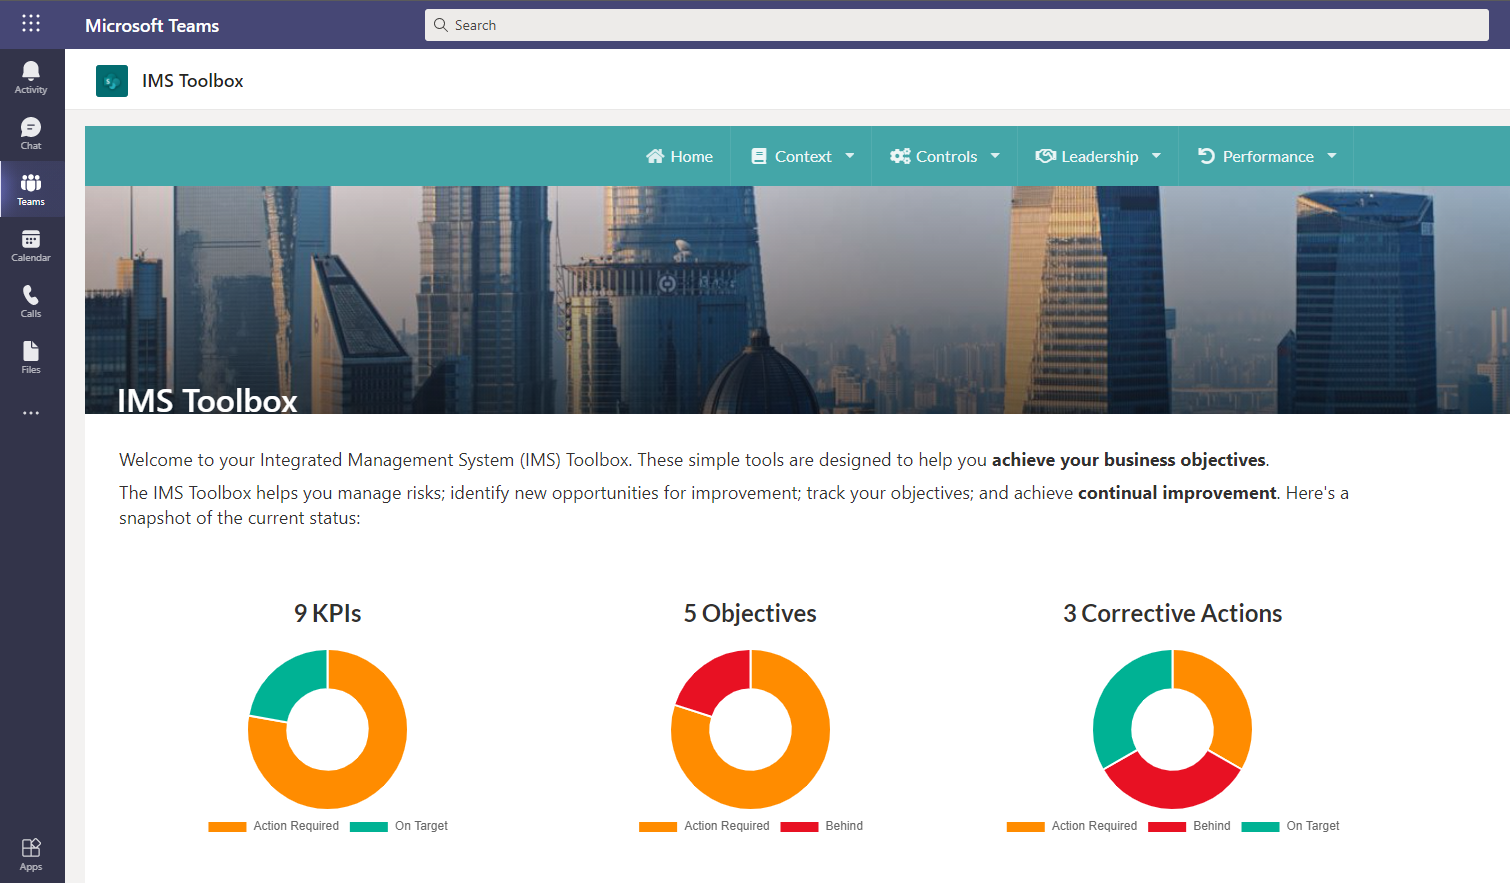Go to the Home menu item

pyautogui.click(x=680, y=156)
